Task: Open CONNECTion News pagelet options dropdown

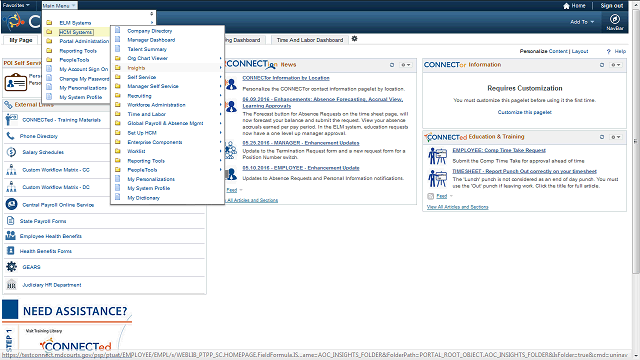Action: (x=406, y=65)
